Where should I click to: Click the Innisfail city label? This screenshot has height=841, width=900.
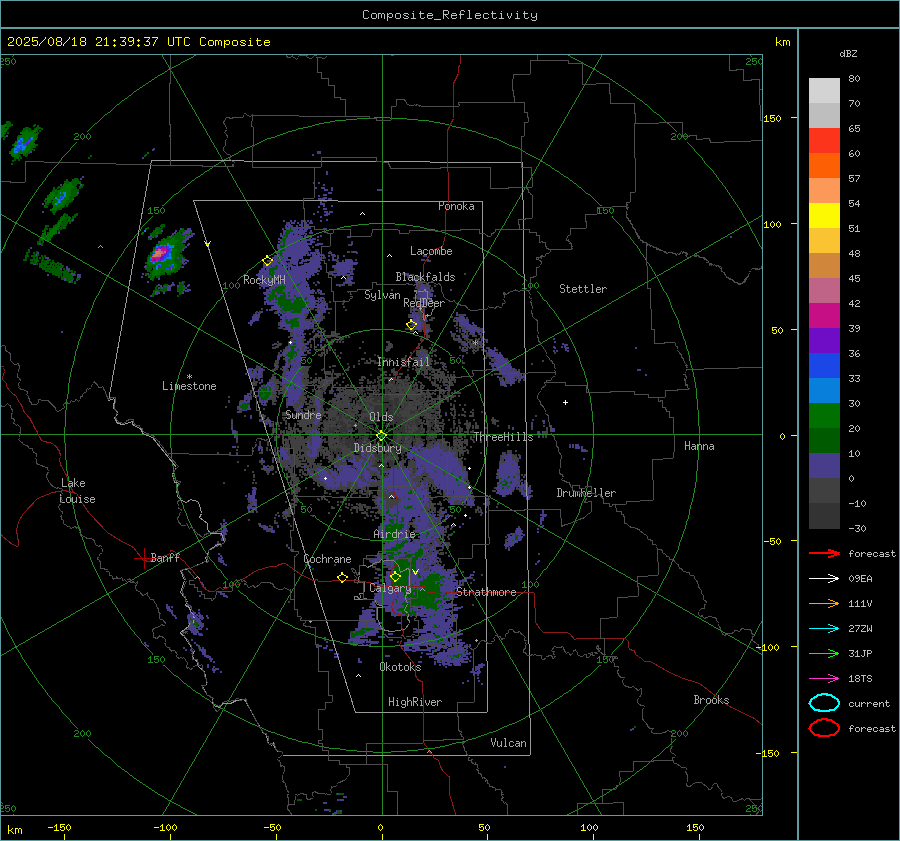pos(403,362)
